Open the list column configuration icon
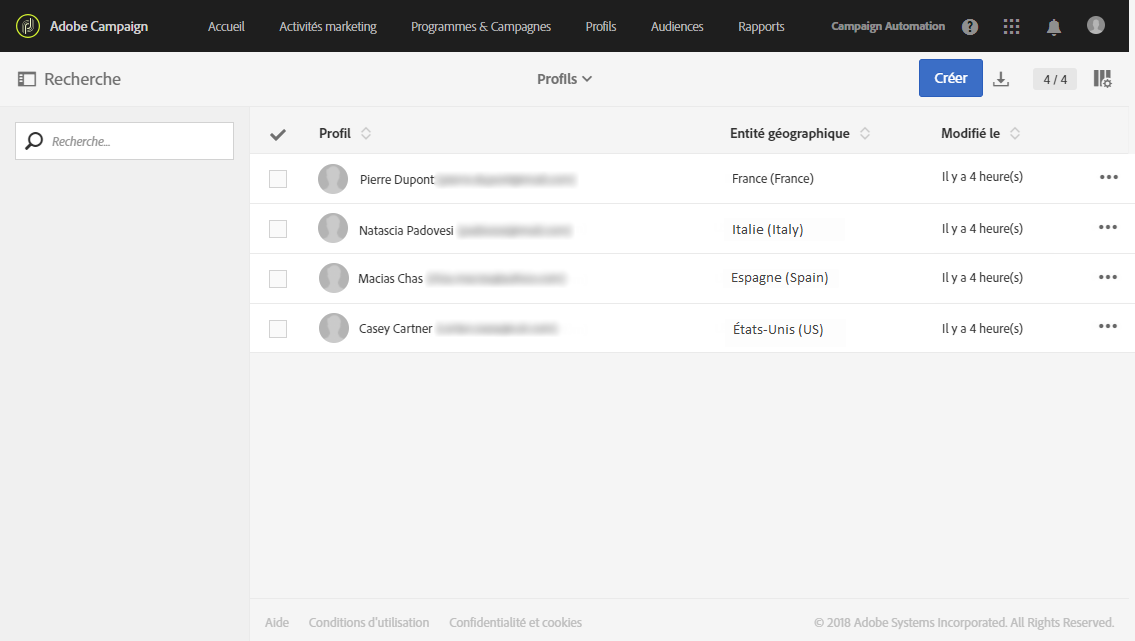 coord(1102,79)
